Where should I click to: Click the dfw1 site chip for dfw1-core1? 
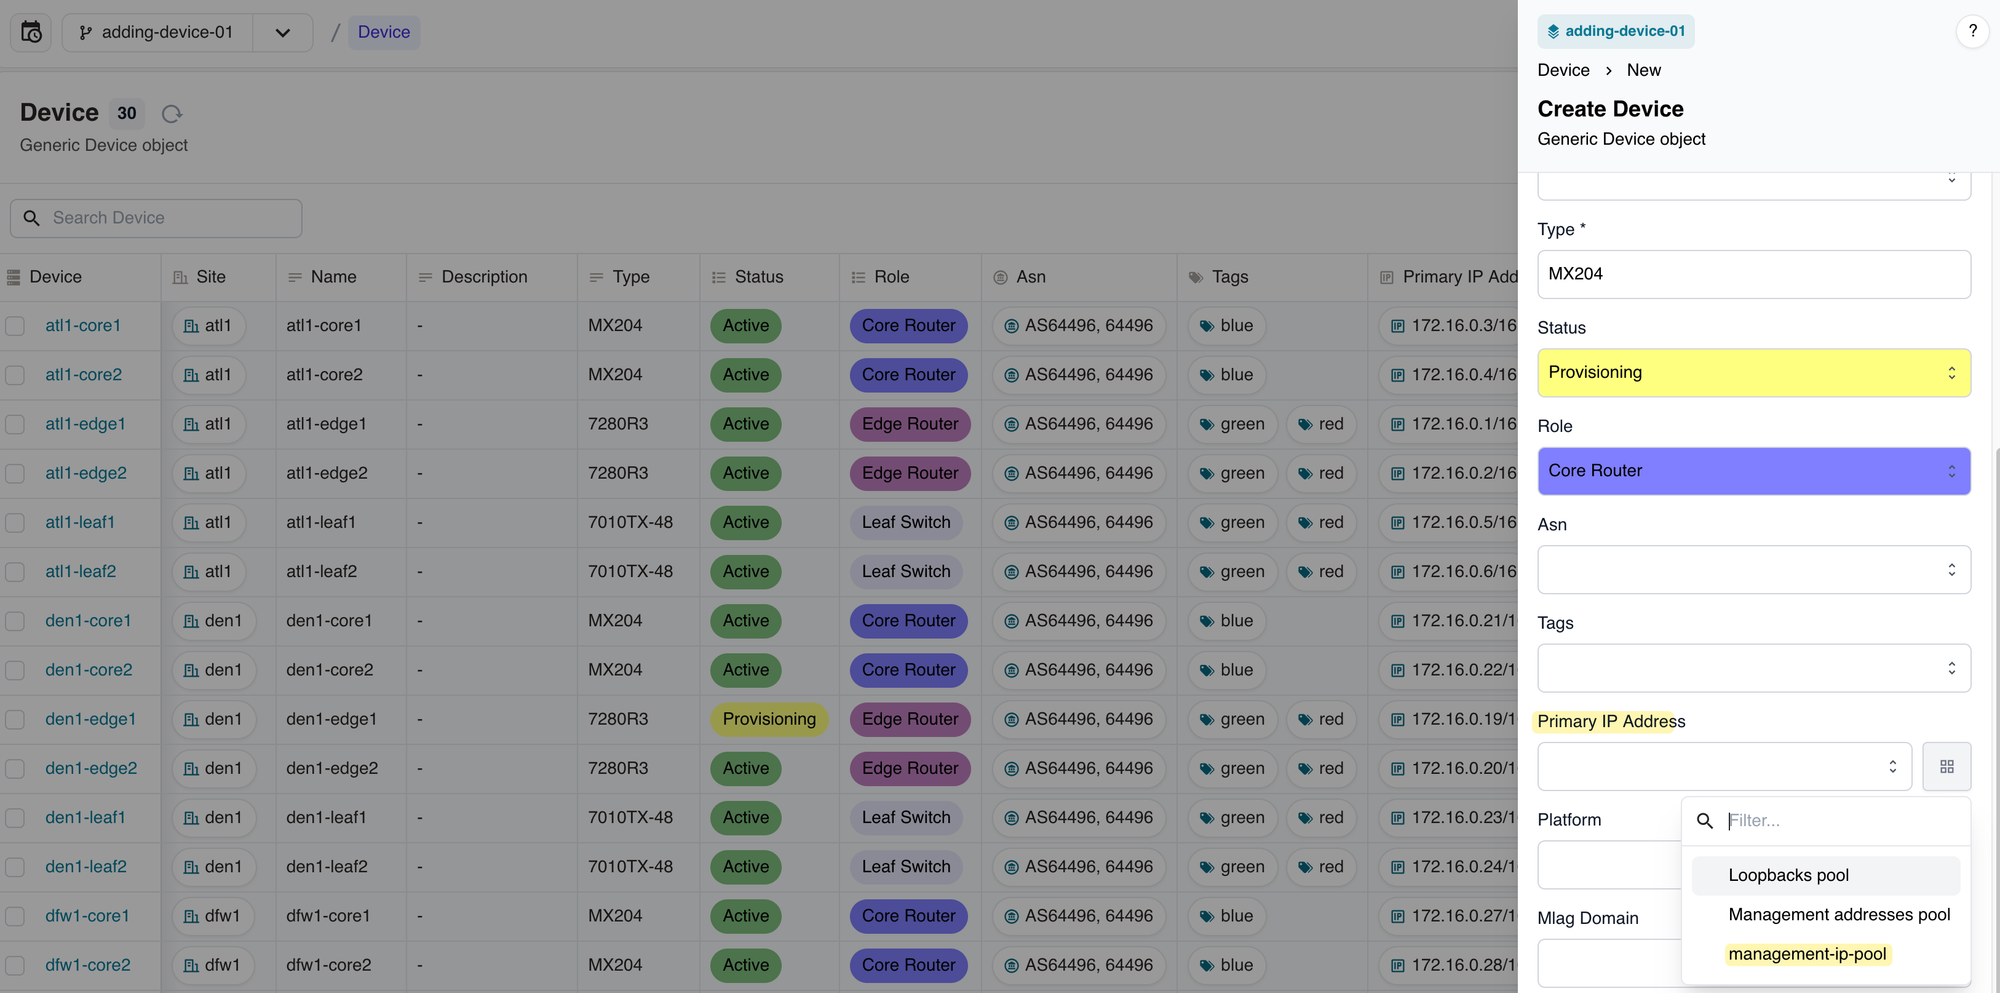[x=213, y=916]
